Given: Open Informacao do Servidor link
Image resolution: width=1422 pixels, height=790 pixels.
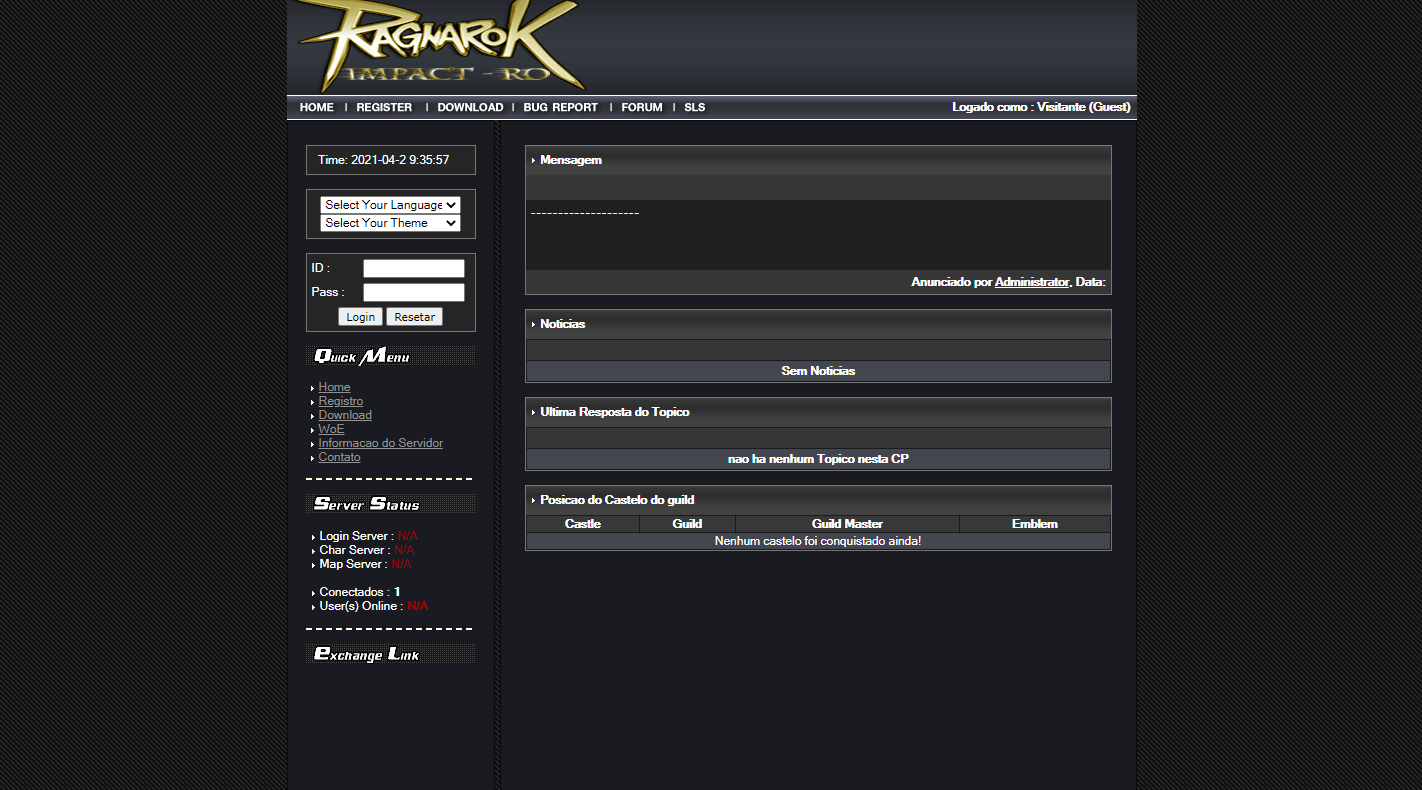Looking at the screenshot, I should (x=380, y=443).
